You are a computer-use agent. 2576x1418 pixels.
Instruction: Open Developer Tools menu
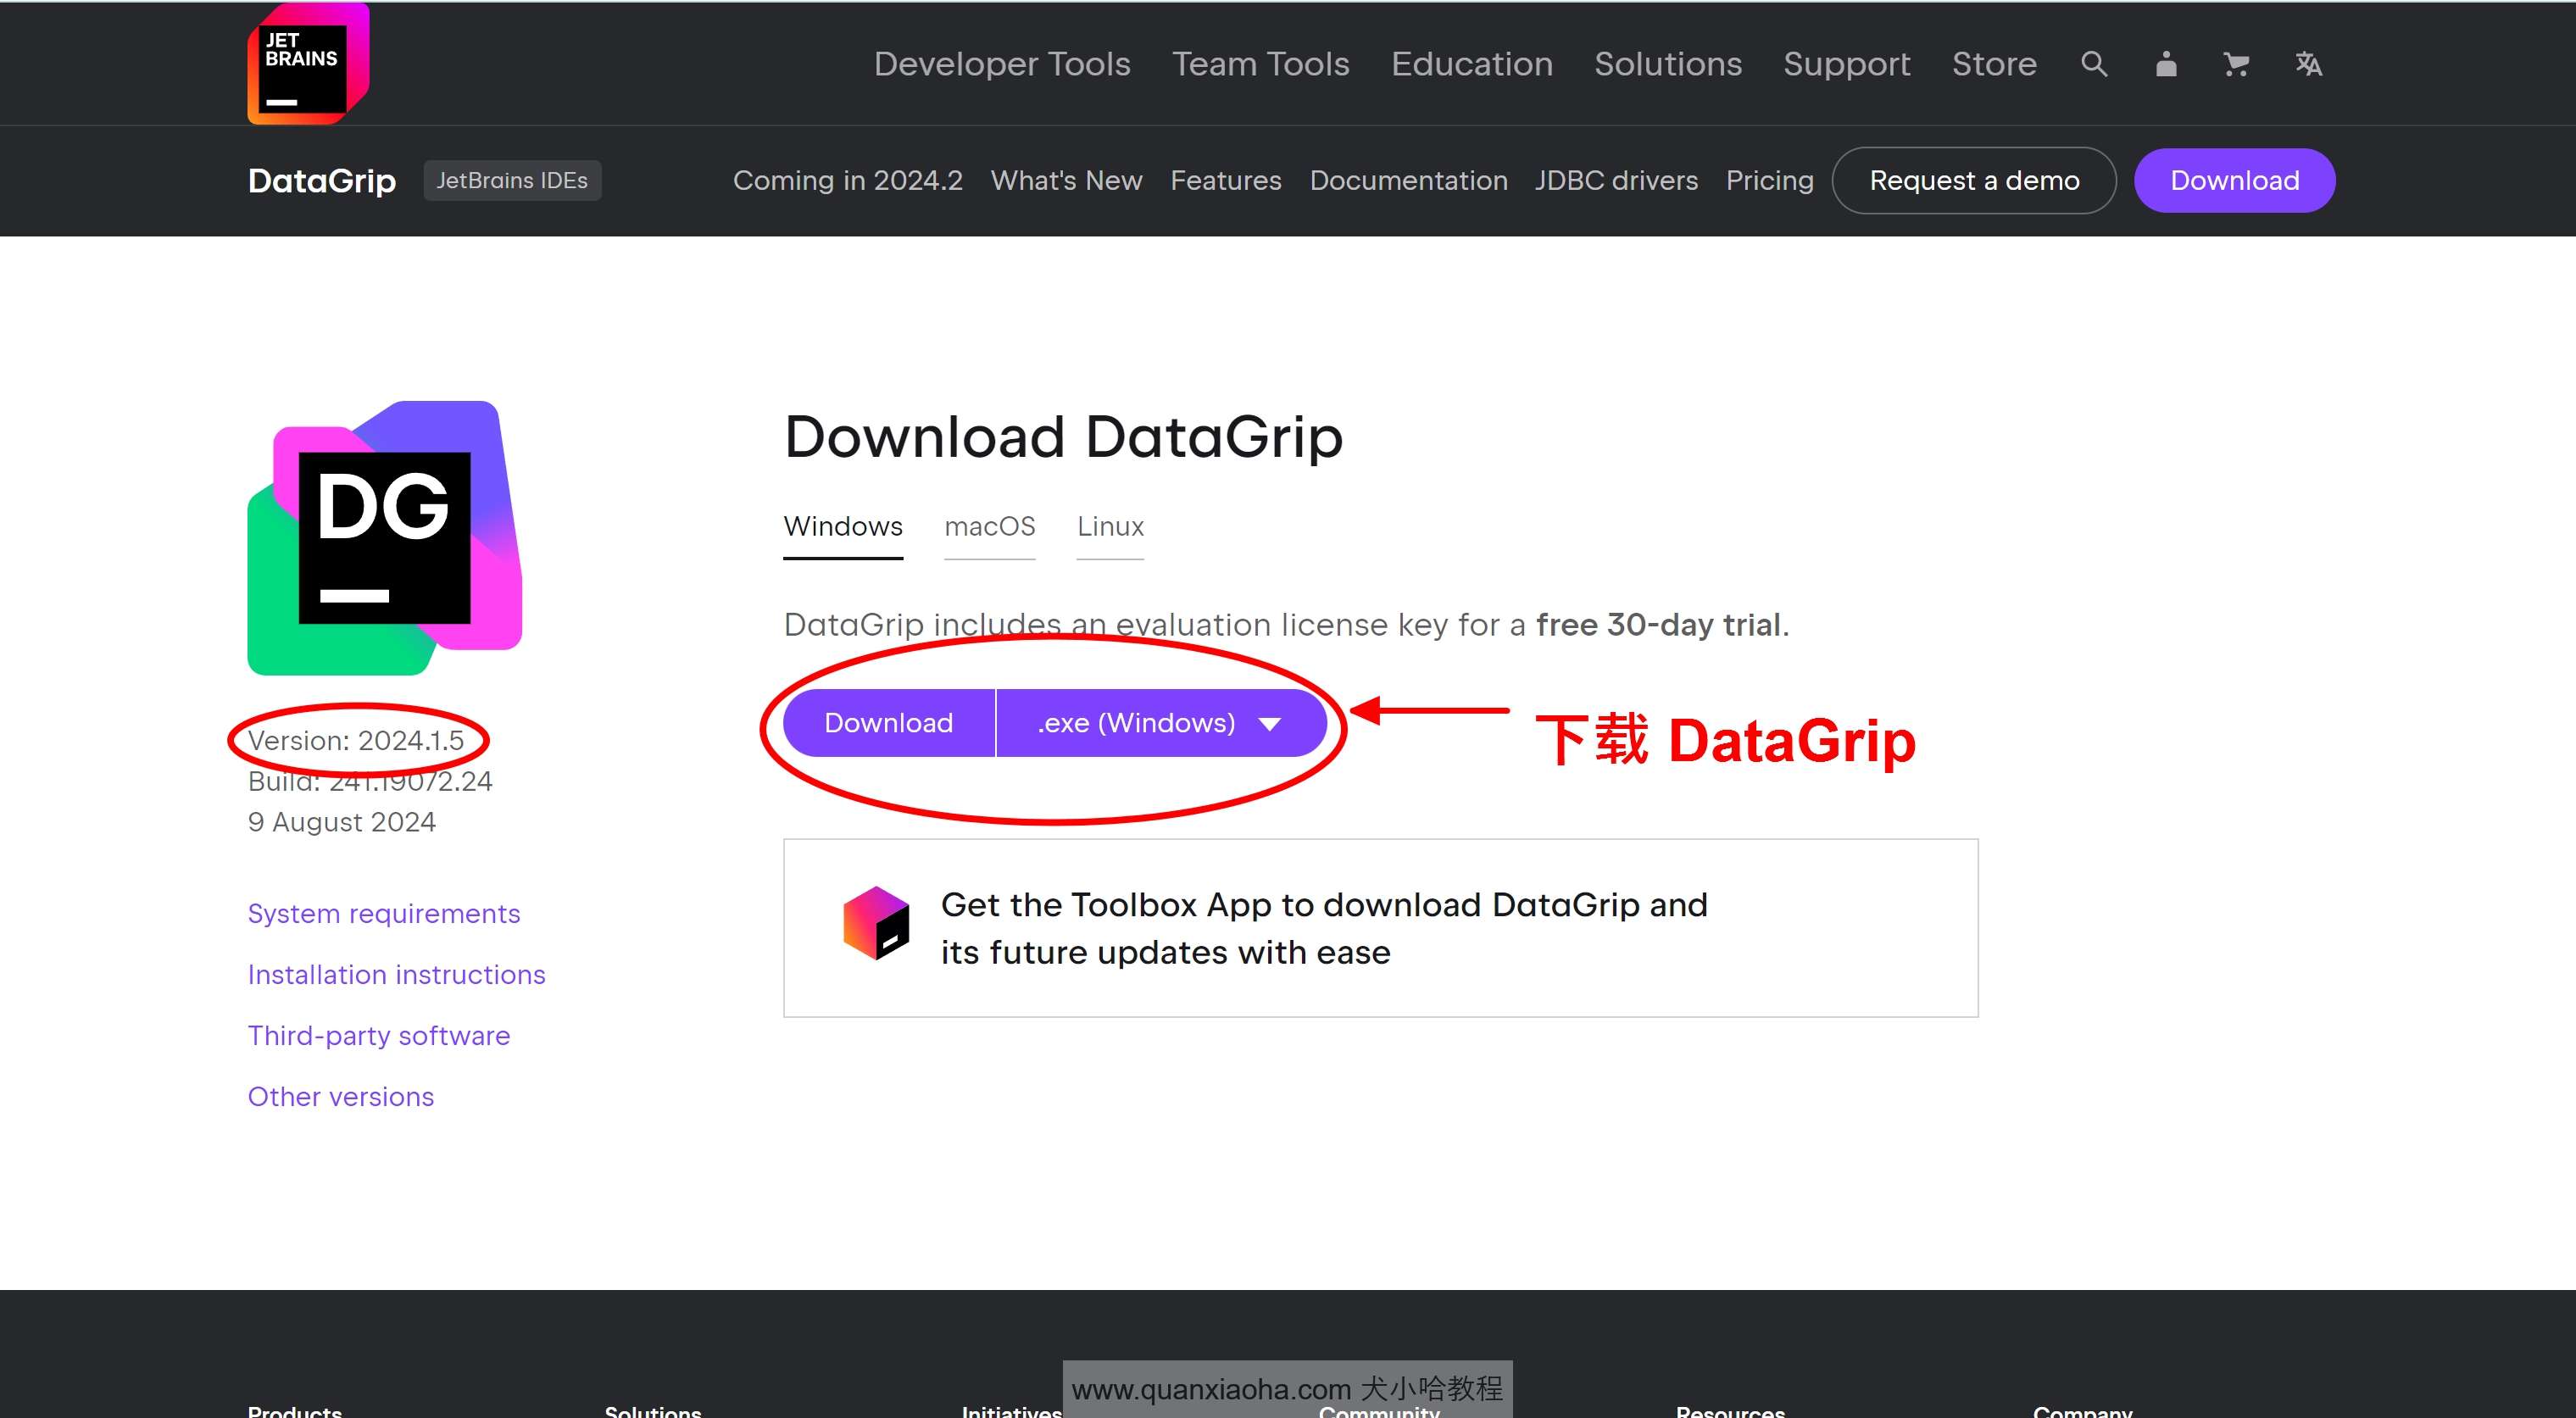[x=1002, y=64]
